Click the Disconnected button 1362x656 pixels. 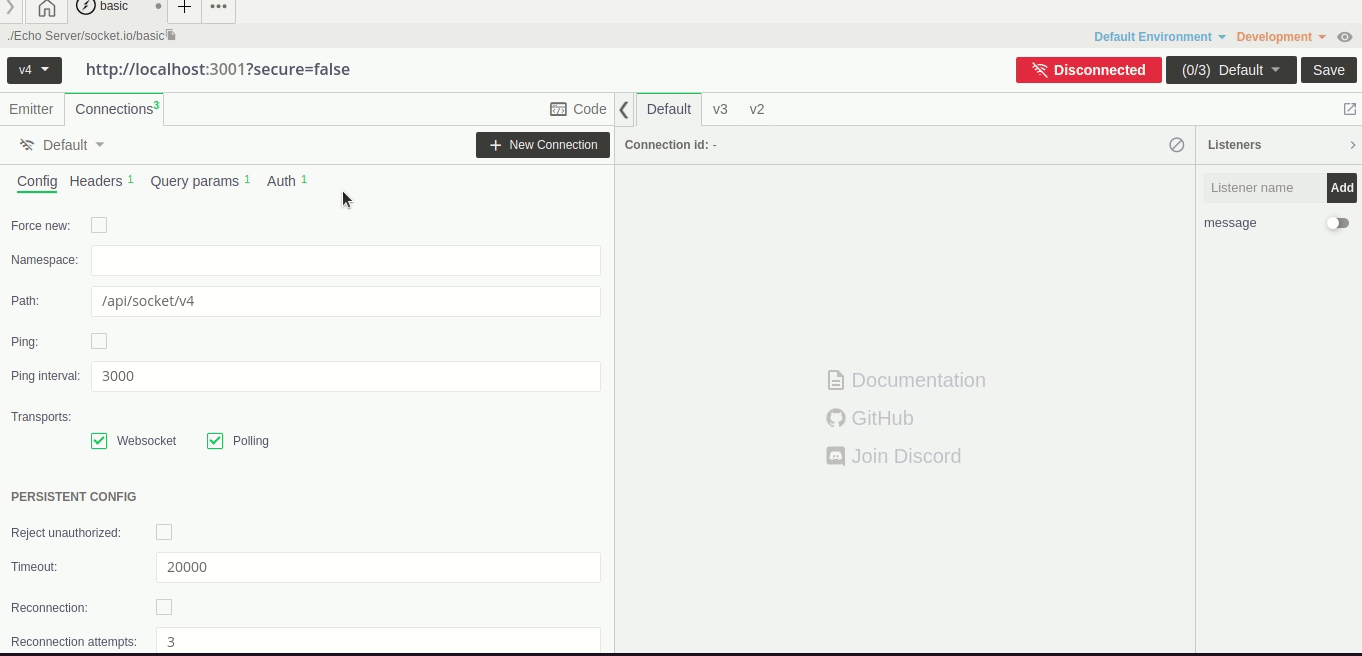(x=1089, y=70)
